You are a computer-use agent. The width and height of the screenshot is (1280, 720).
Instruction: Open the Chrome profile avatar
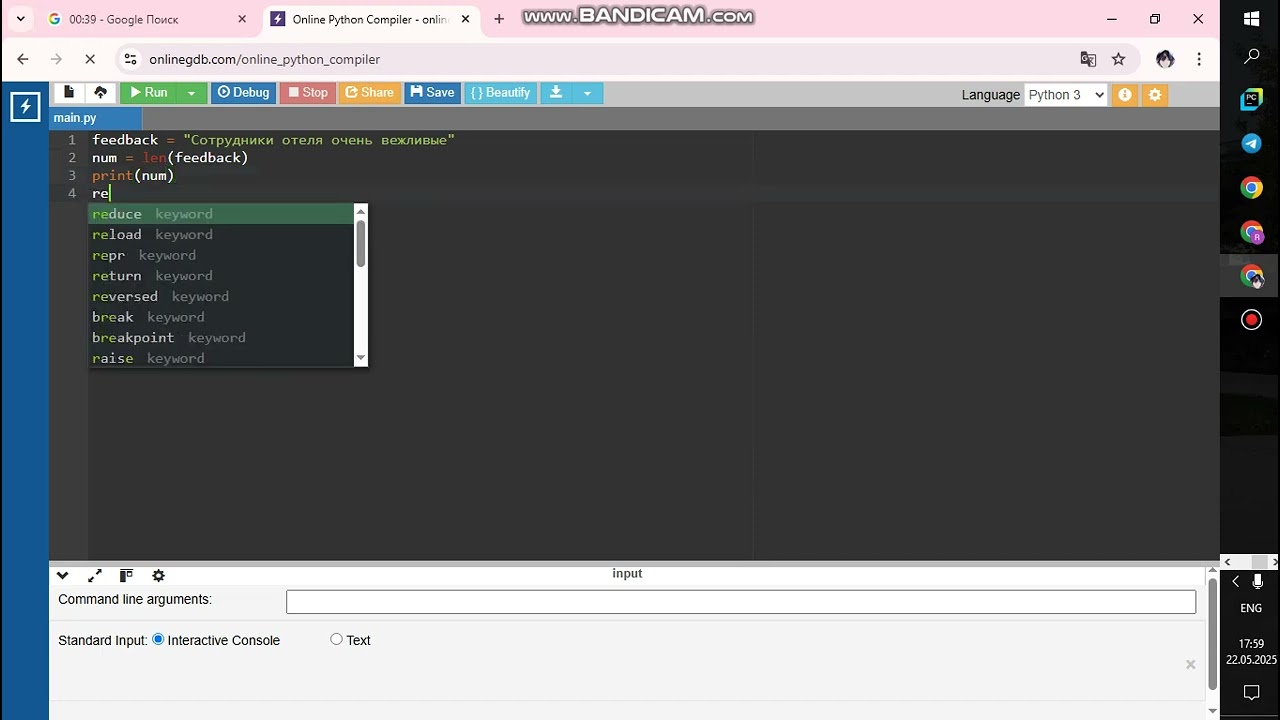click(1165, 59)
